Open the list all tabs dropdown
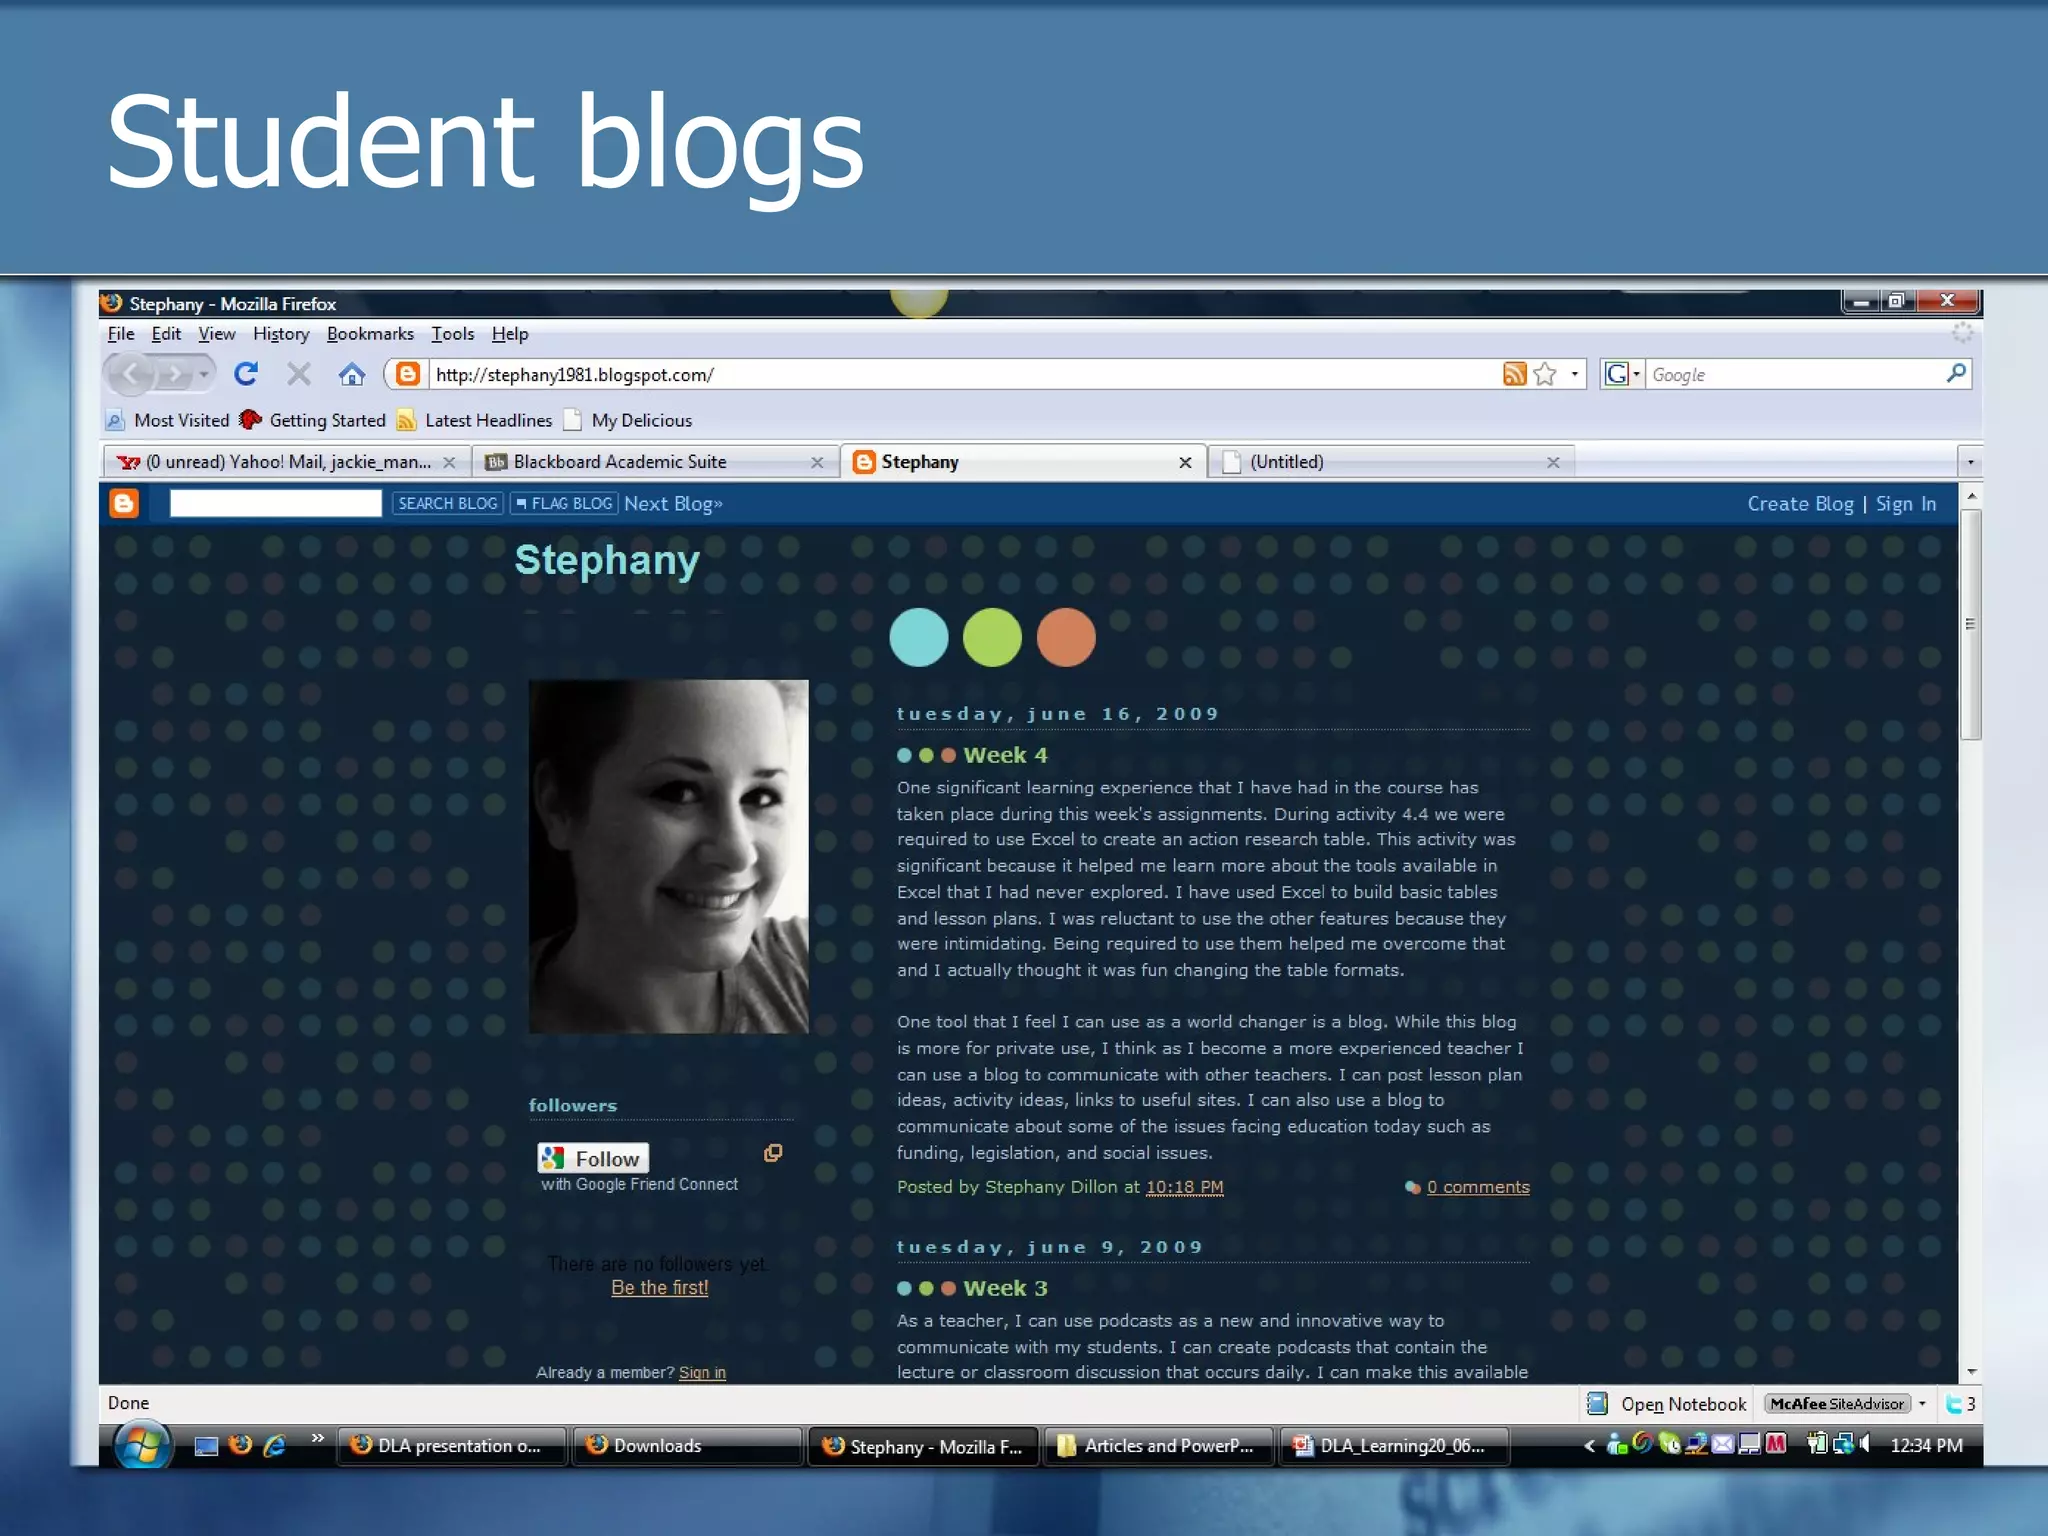 tap(1970, 462)
